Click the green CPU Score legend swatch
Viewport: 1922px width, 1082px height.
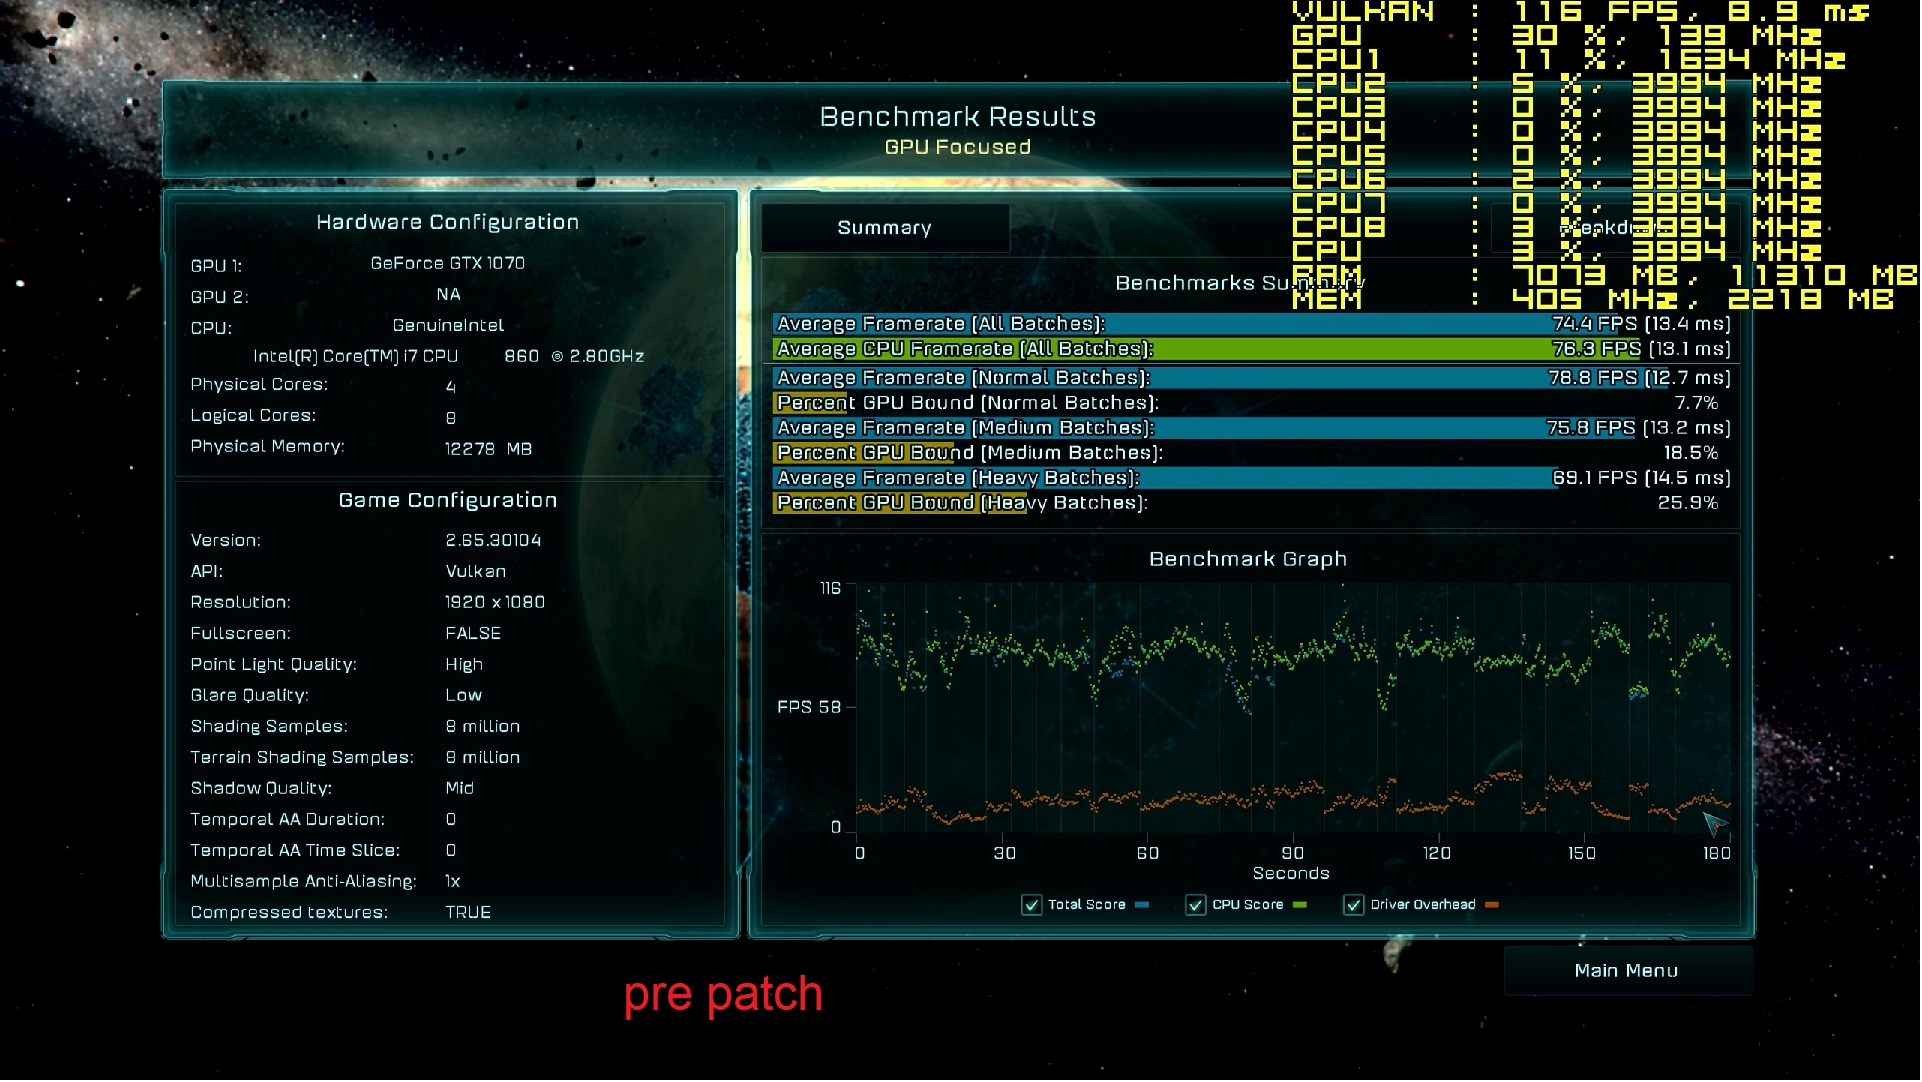(1299, 905)
